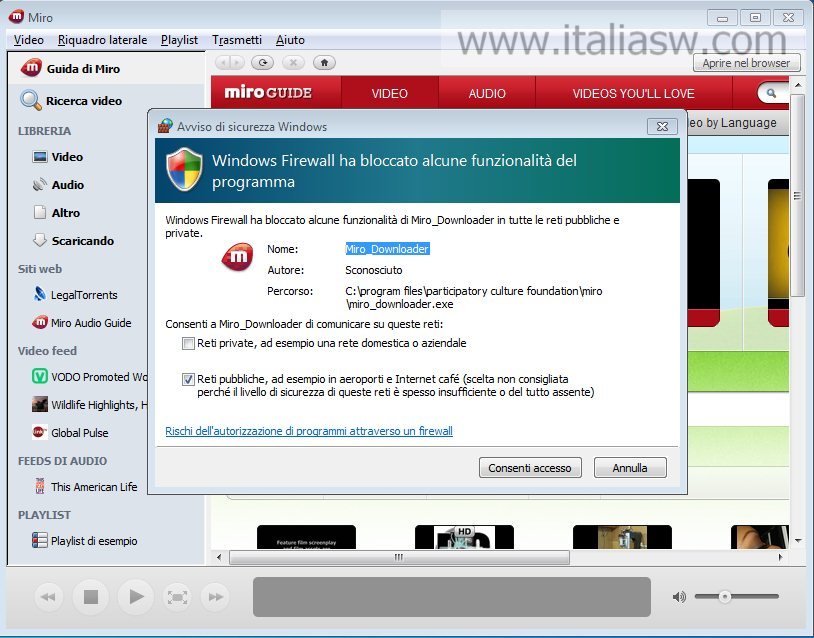Click the Sconosciuto author value

374,270
